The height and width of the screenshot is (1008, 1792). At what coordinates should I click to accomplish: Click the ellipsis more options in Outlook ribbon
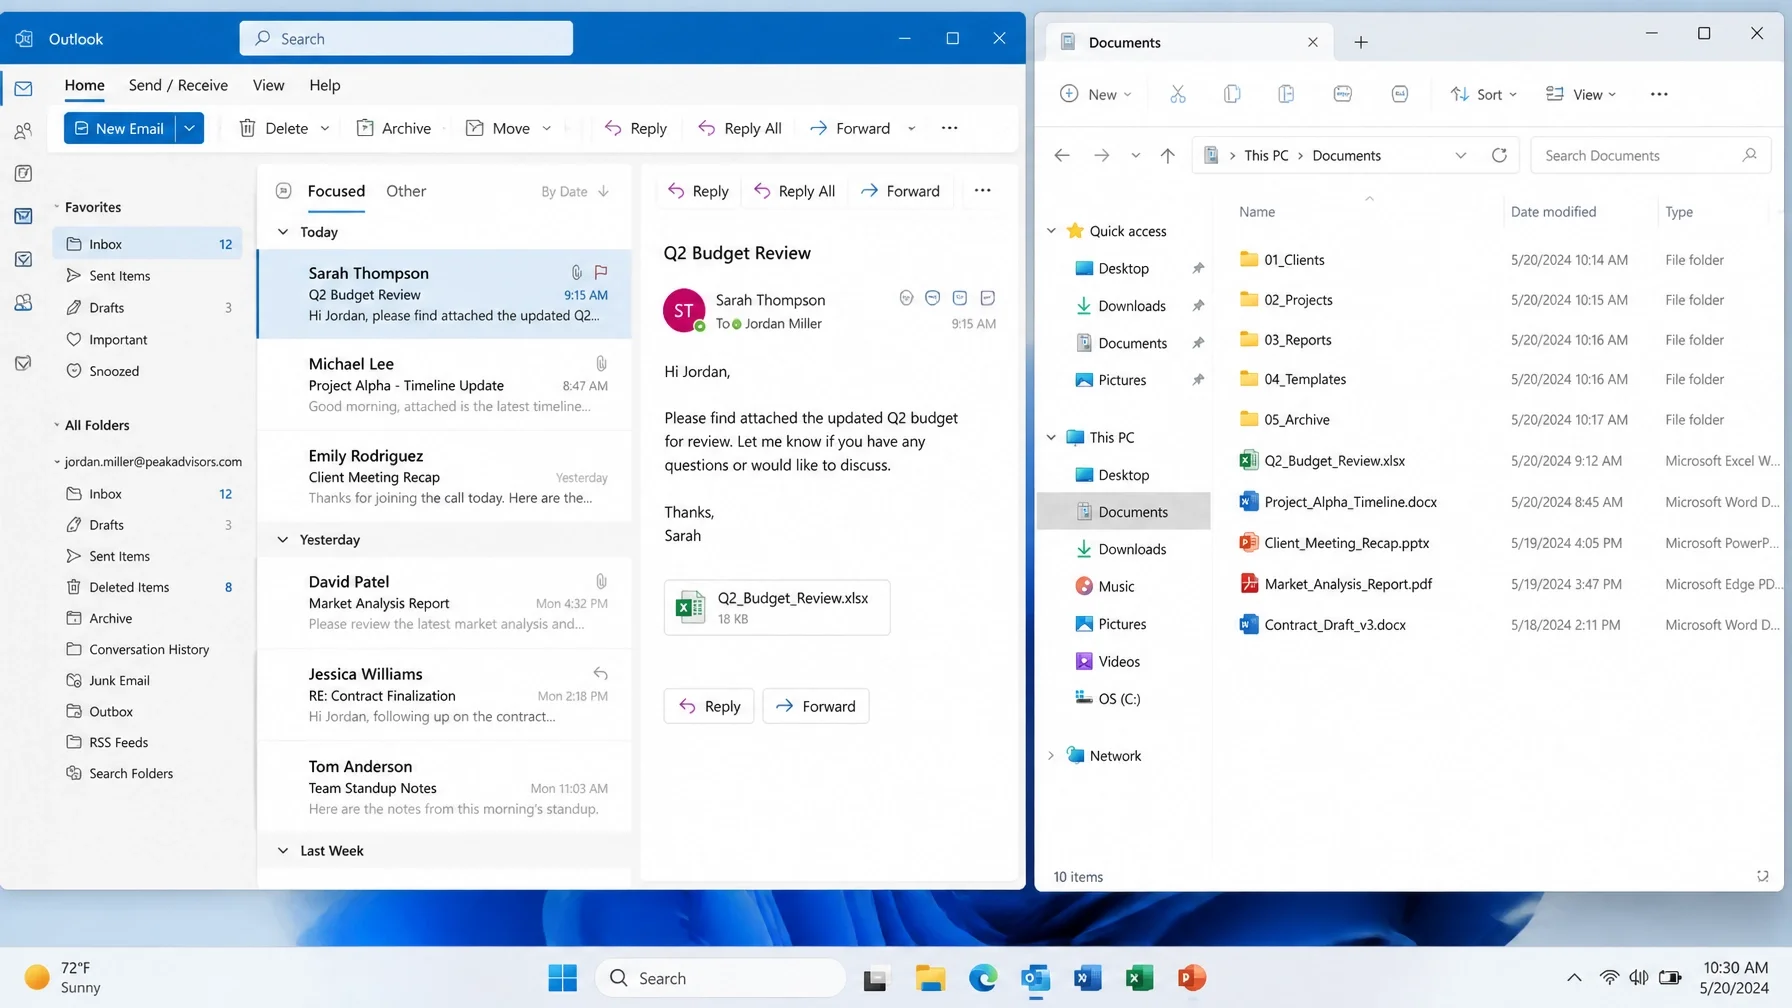pyautogui.click(x=949, y=128)
